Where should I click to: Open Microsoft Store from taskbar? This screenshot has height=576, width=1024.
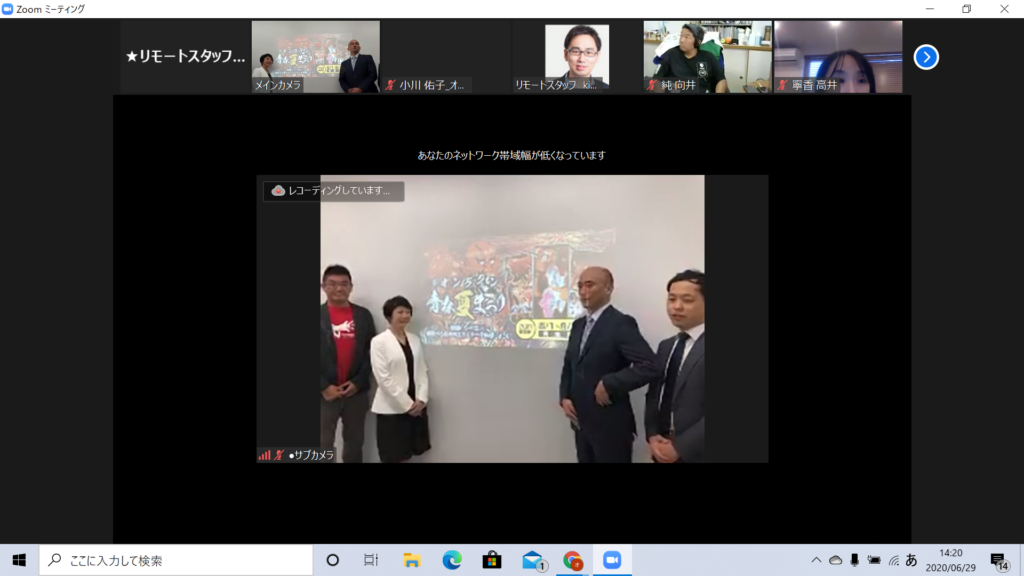(x=491, y=560)
